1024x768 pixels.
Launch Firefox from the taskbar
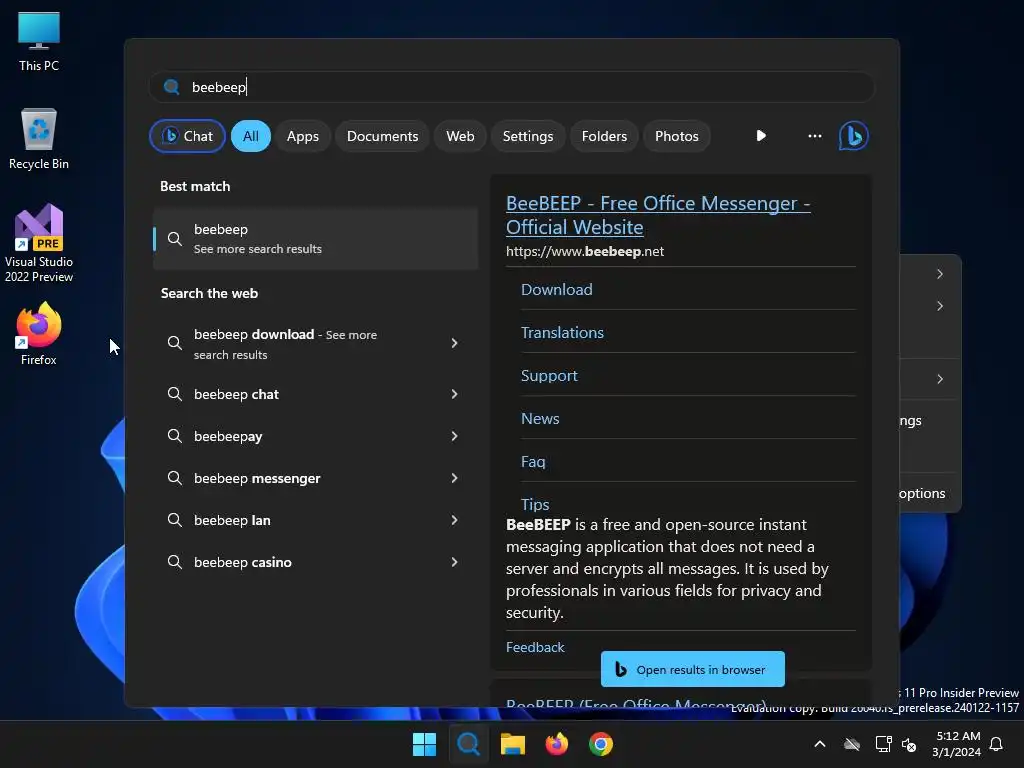(556, 744)
